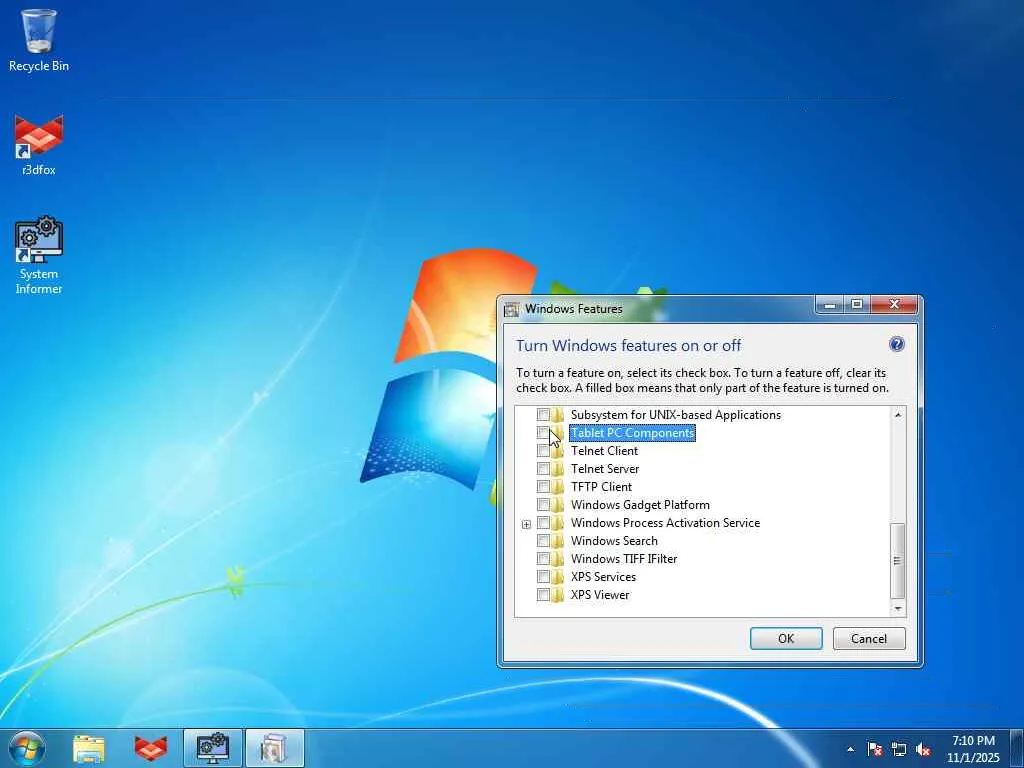Select Windows Gadget Platform row label
1024x768 pixels.
(640, 504)
